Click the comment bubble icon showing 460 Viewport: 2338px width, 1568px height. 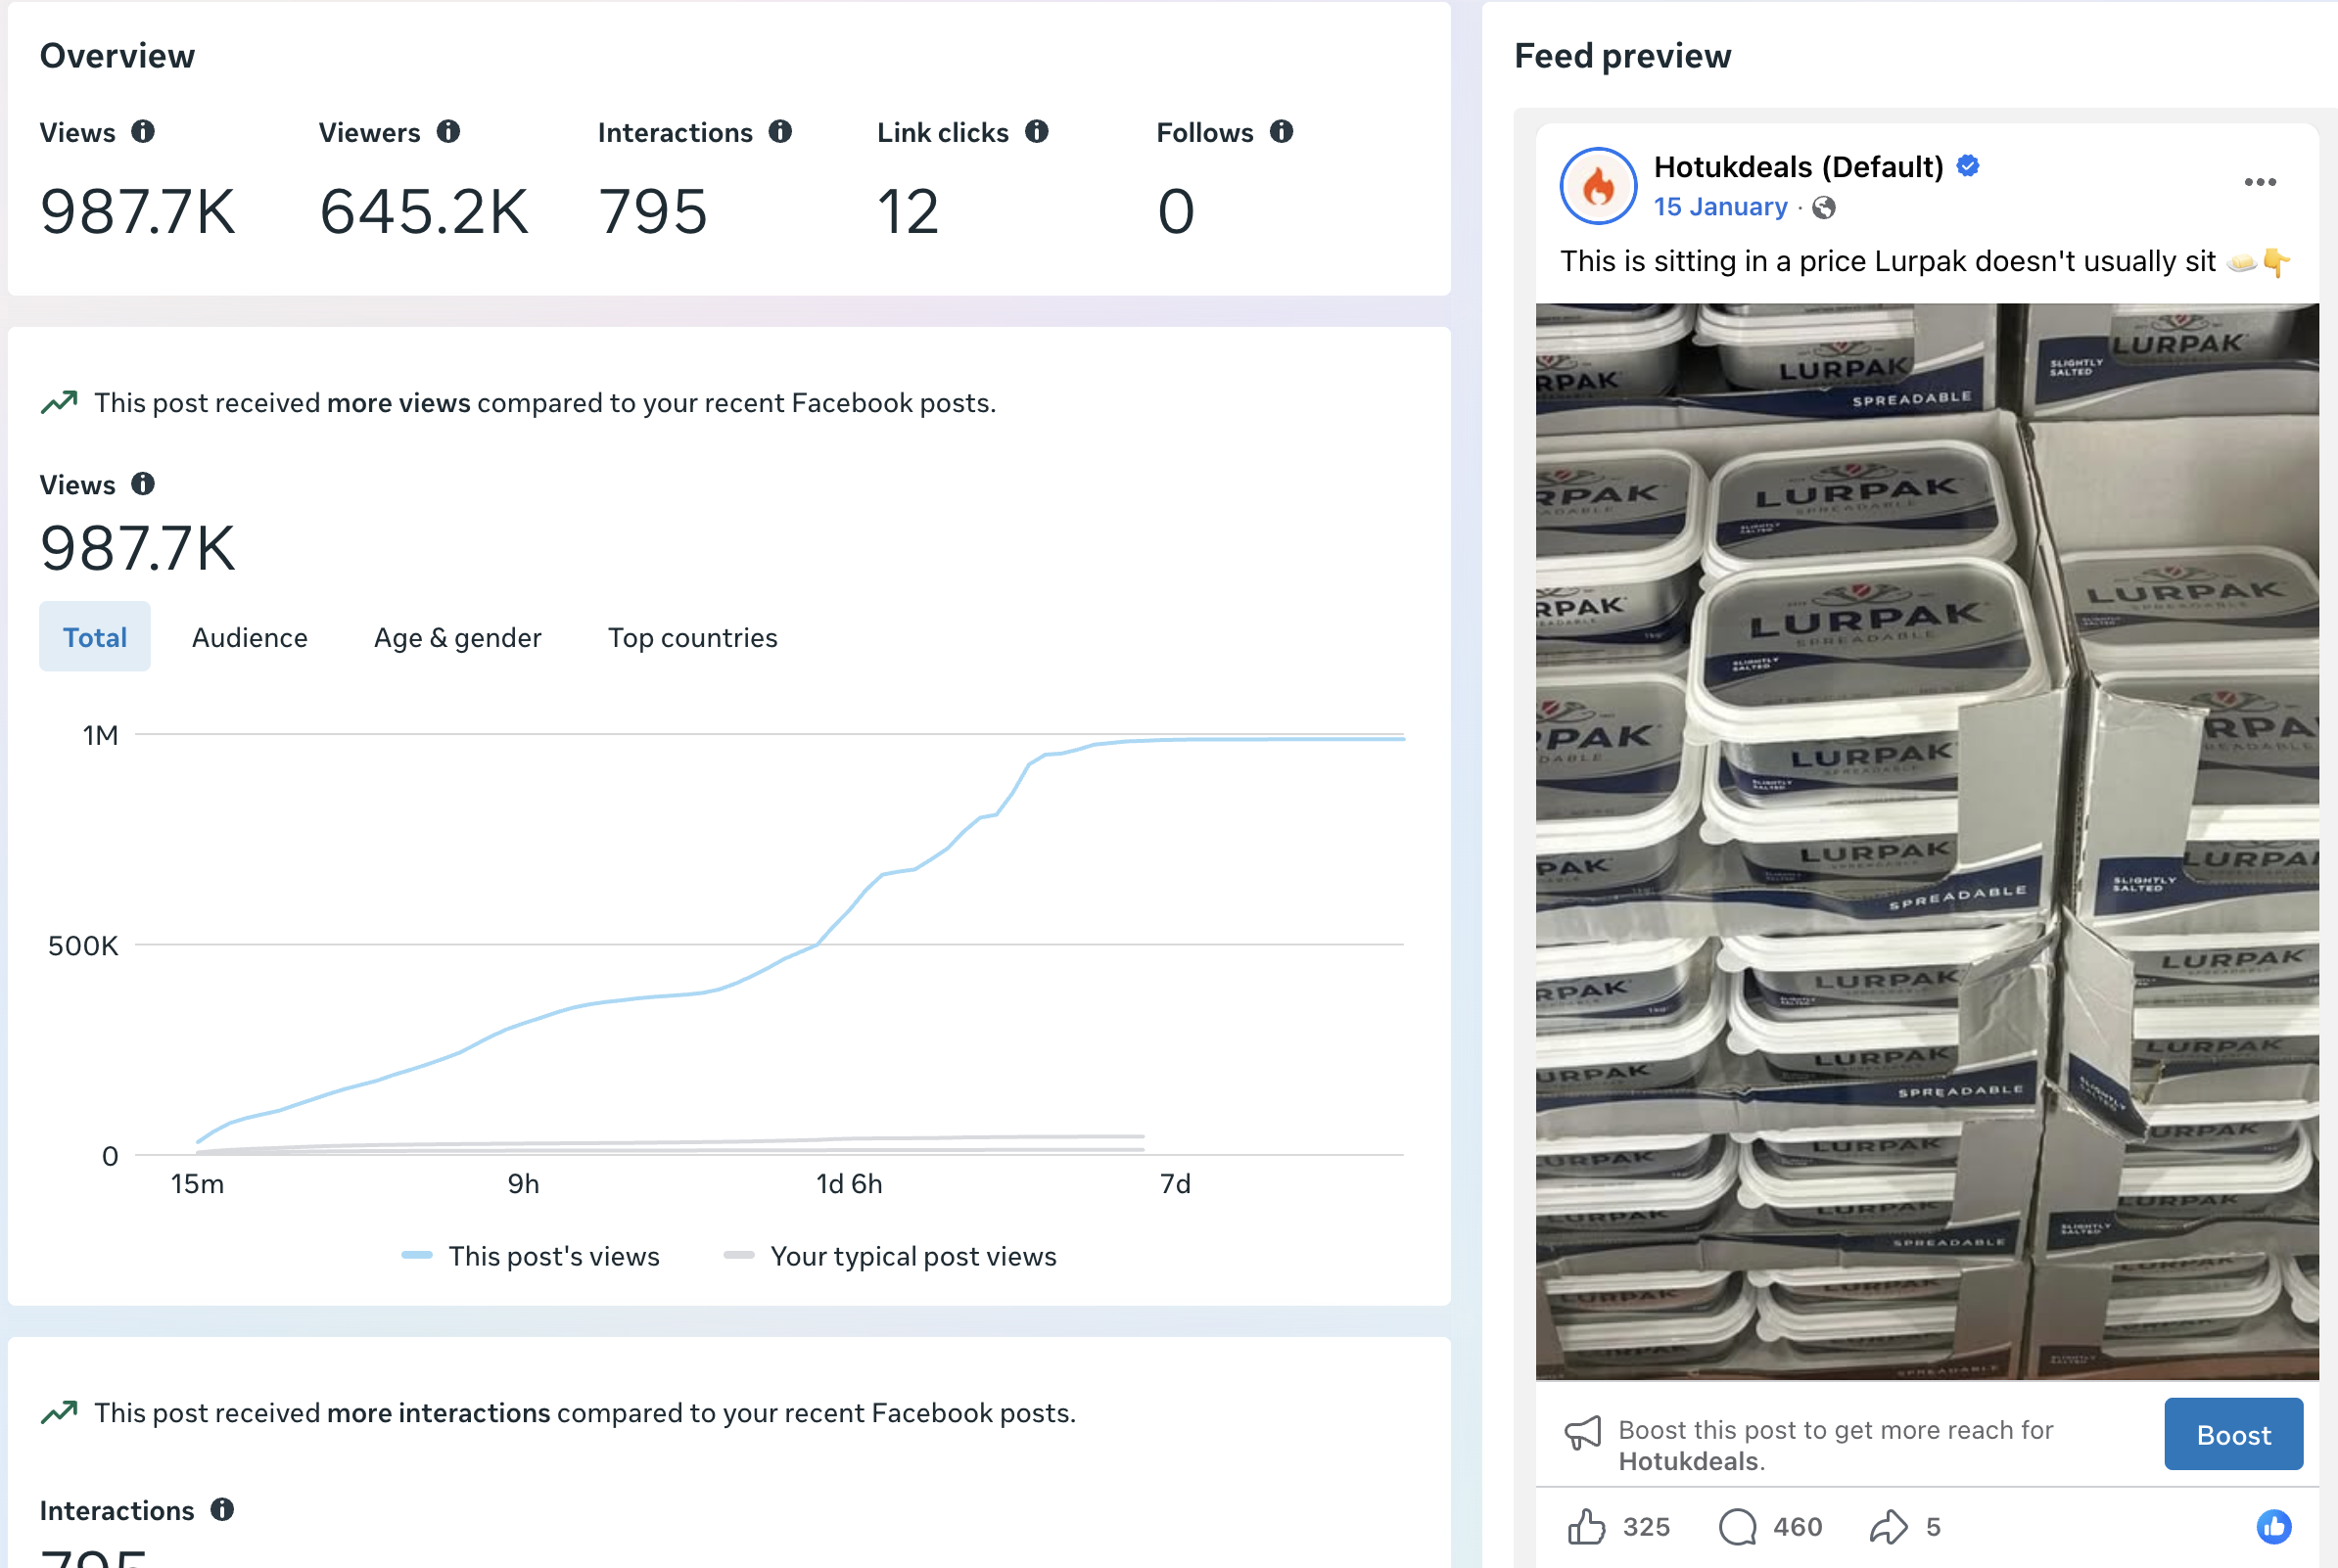[1737, 1526]
